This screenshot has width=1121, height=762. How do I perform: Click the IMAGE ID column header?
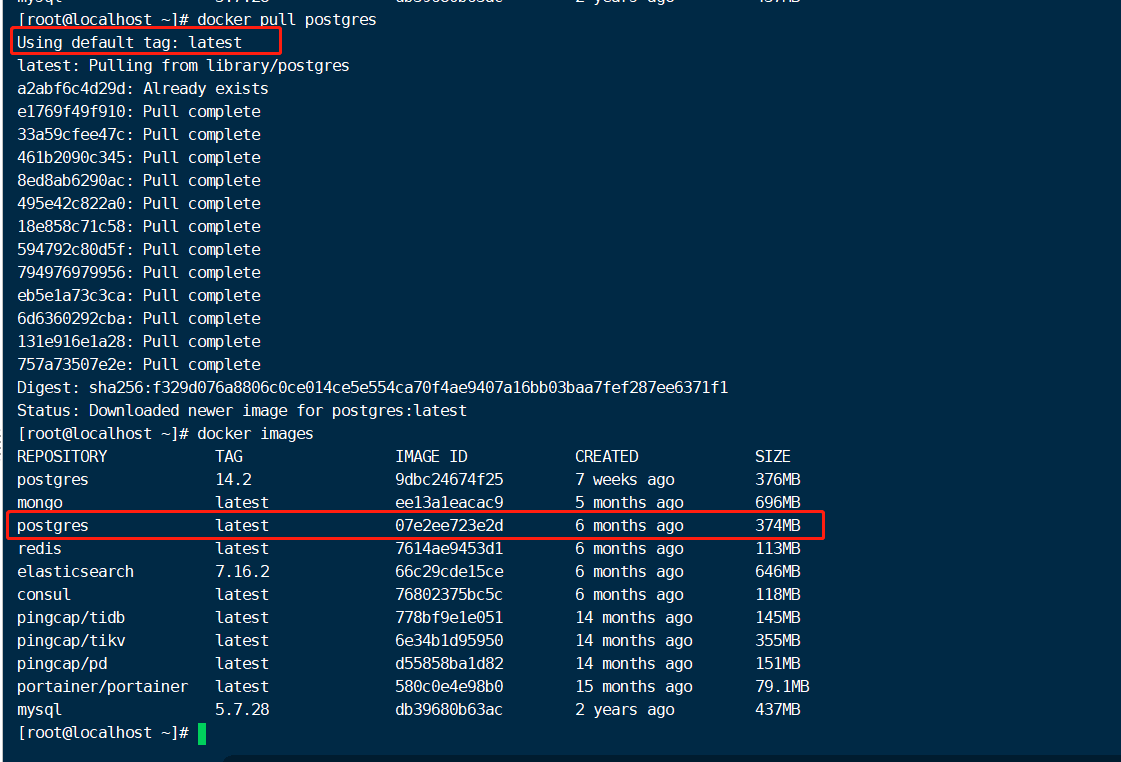(x=431, y=457)
